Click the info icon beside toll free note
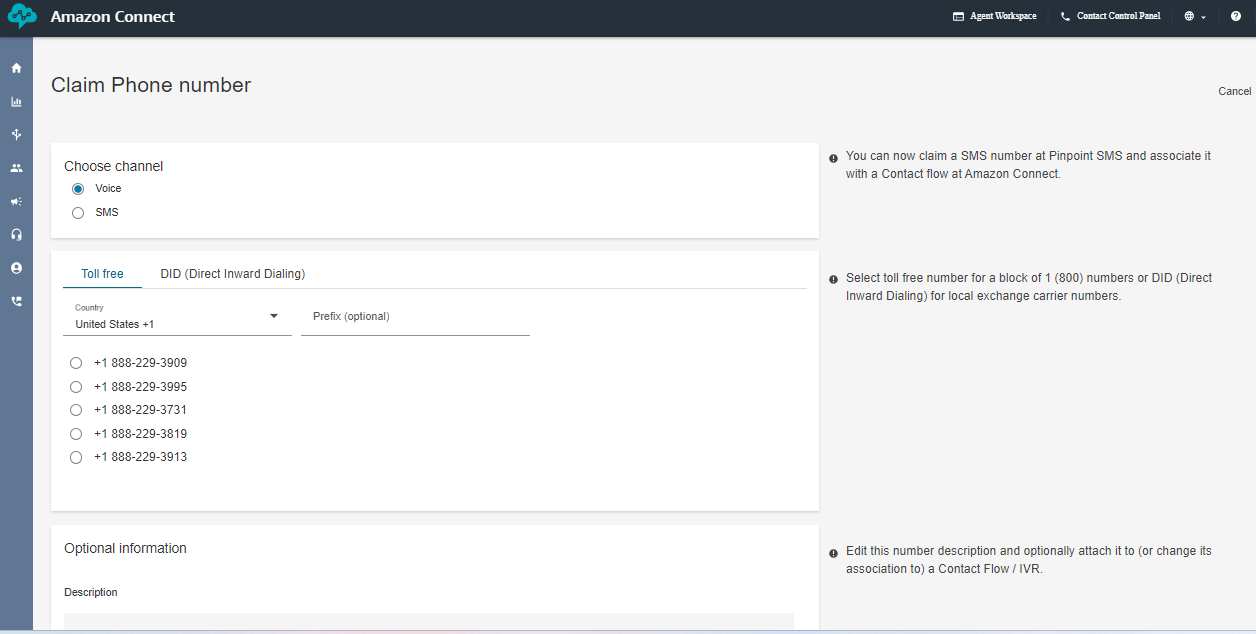The width and height of the screenshot is (1256, 634). [833, 280]
